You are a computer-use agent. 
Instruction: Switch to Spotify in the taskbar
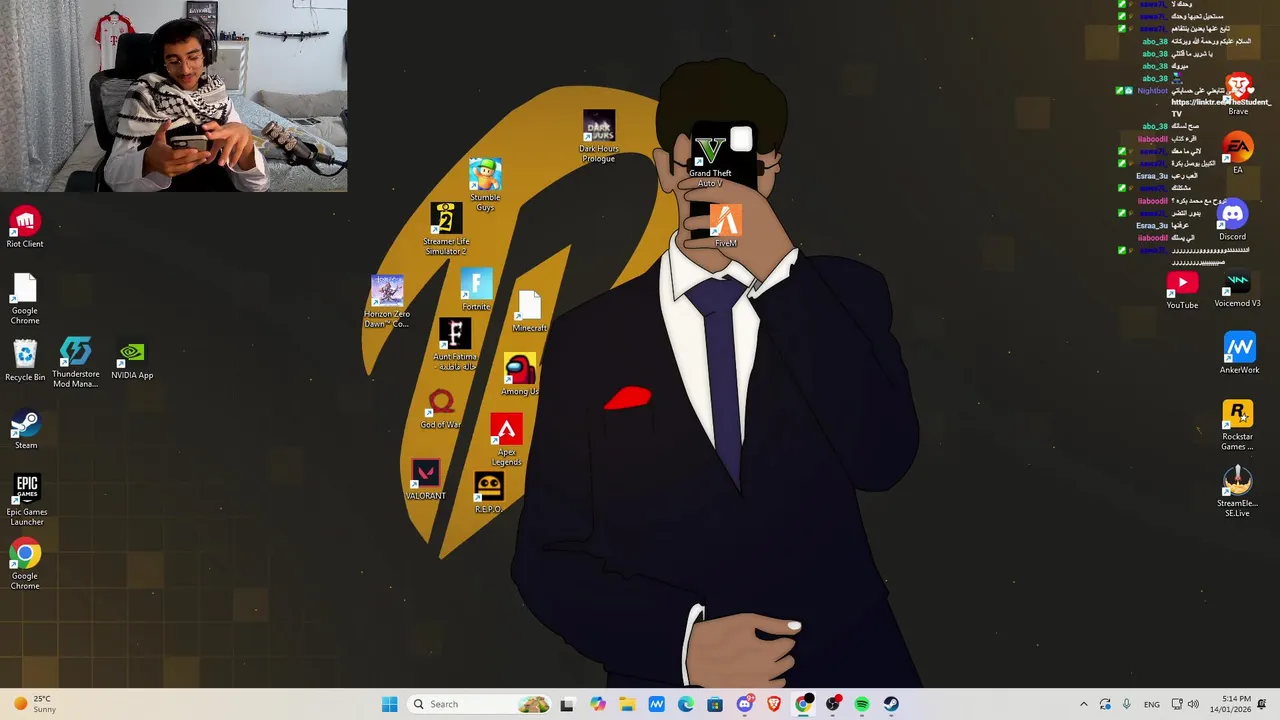pyautogui.click(x=862, y=704)
